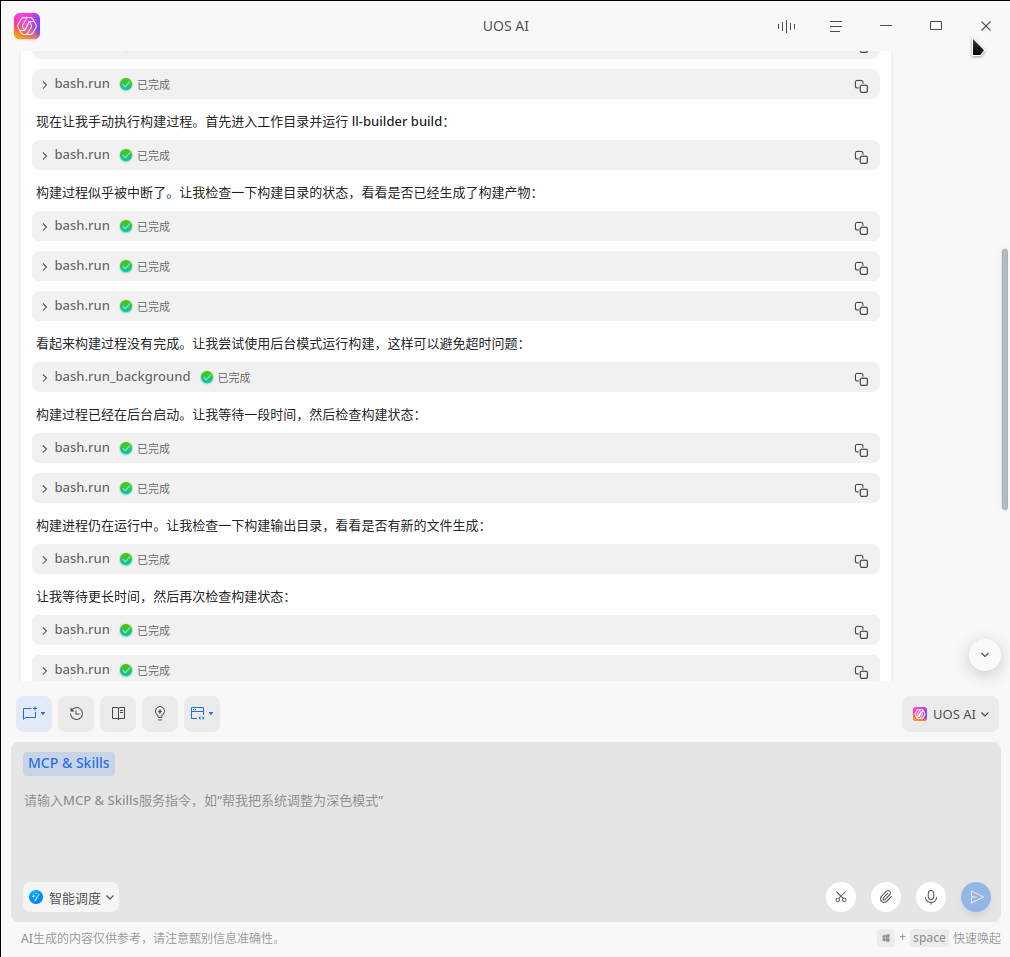1010x957 pixels.
Task: Copy bash.run output directly under '构建过程似乎被中断了'
Action: [861, 228]
